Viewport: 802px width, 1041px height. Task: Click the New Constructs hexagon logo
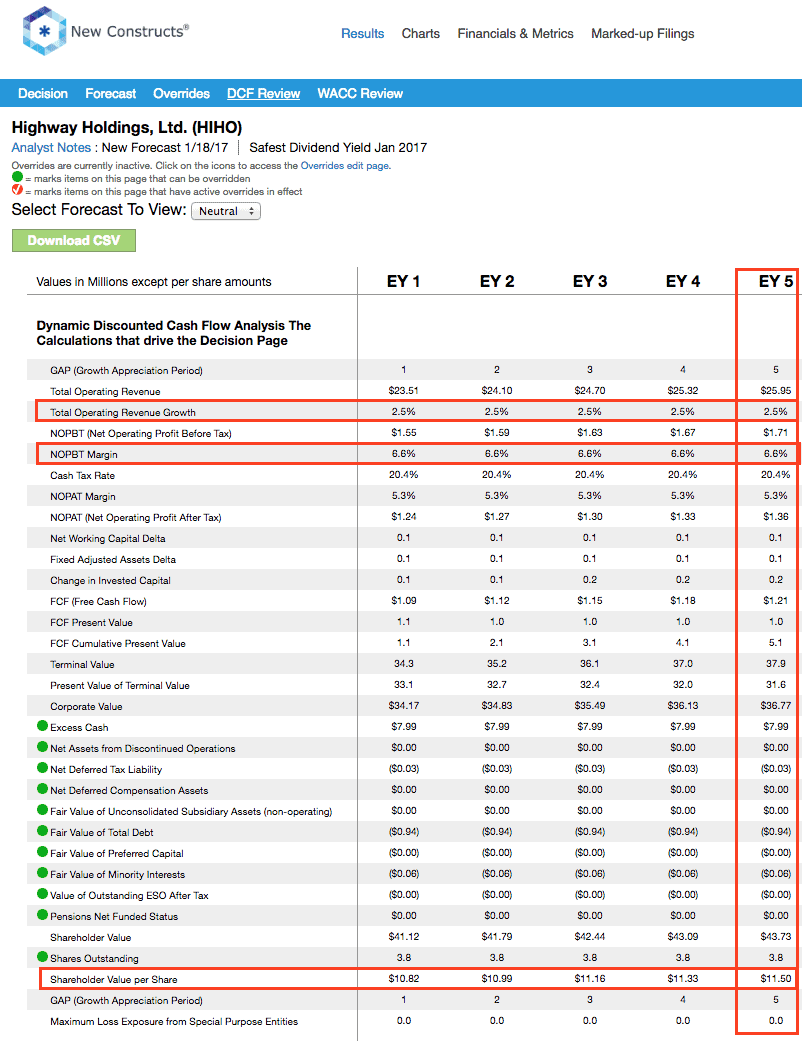[44, 31]
